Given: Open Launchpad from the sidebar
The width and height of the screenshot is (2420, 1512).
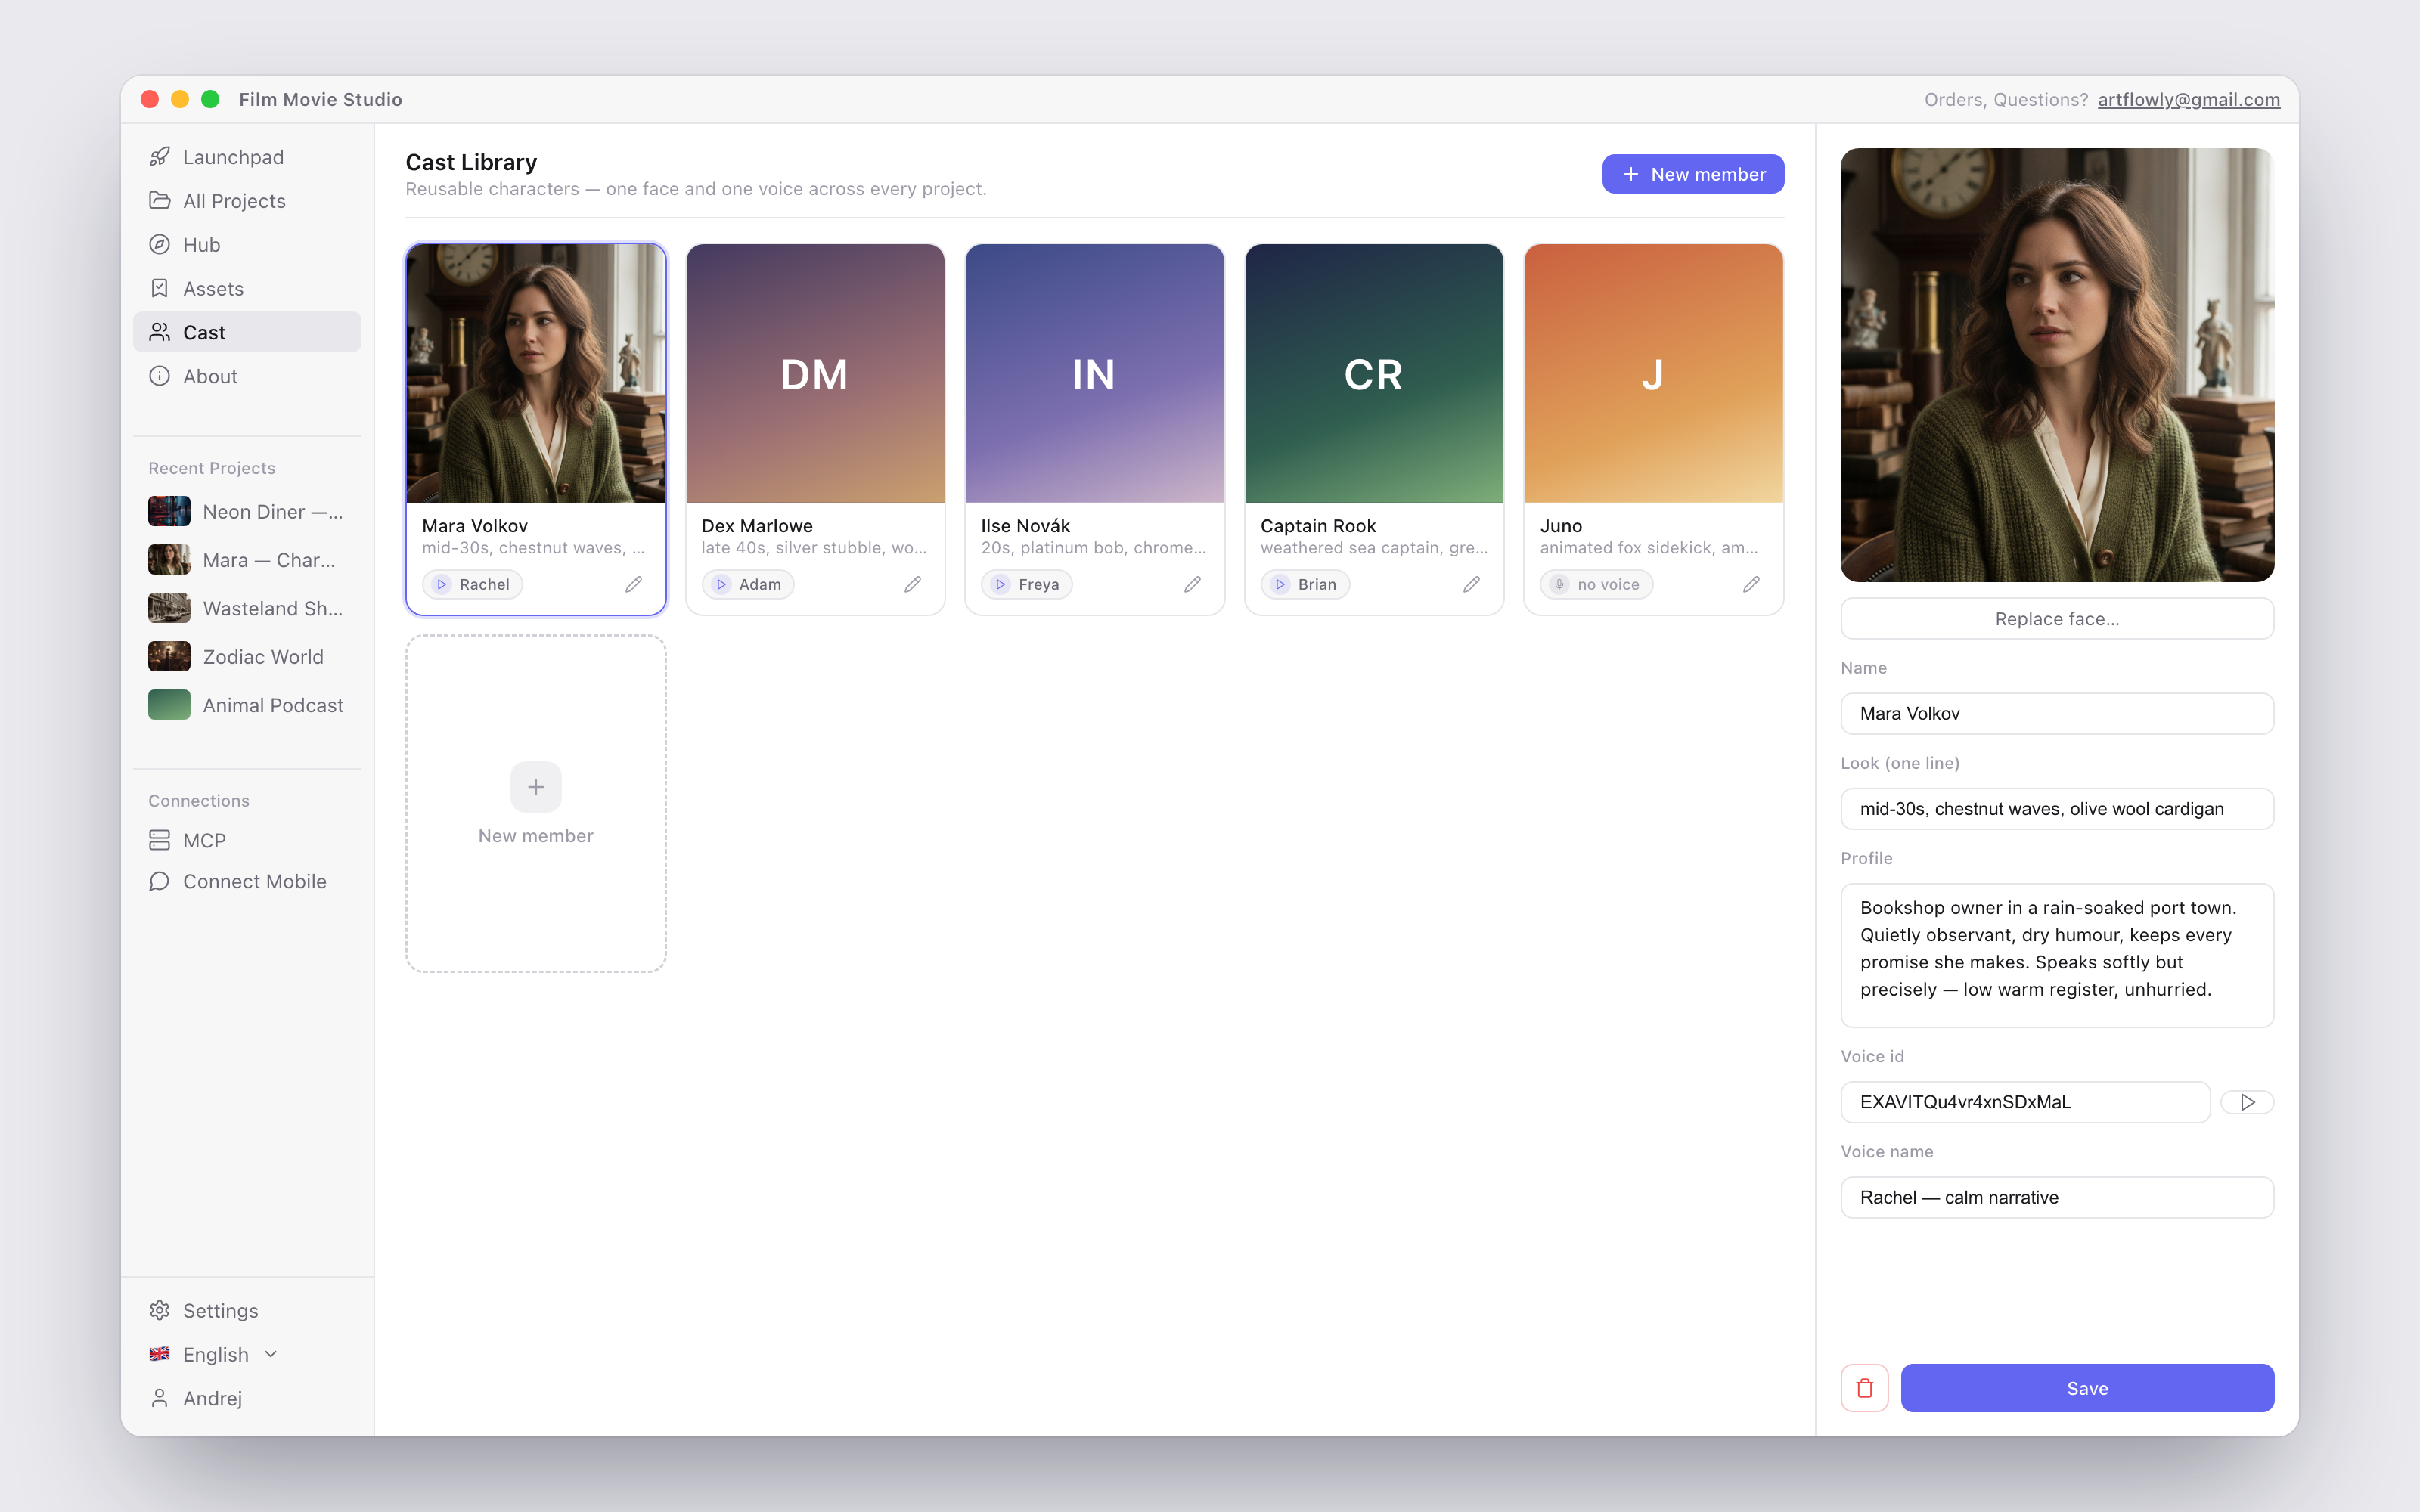Looking at the screenshot, I should (247, 157).
